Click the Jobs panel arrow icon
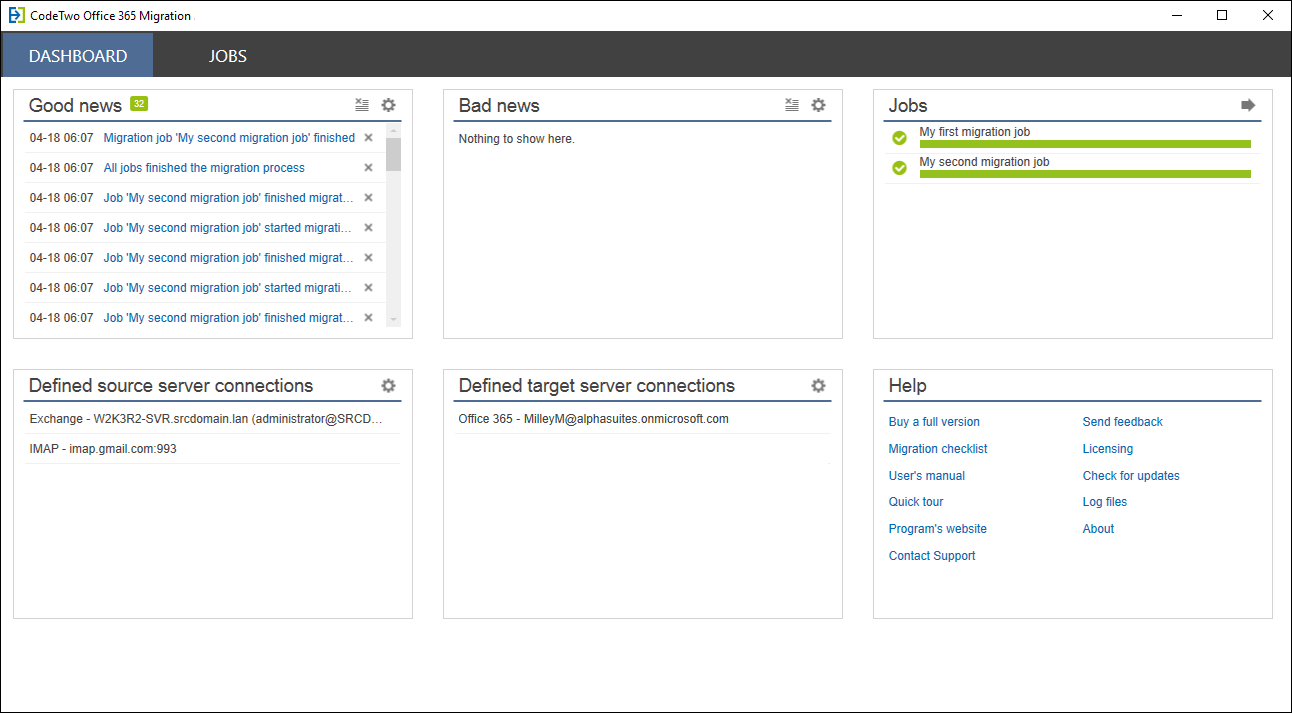Viewport: 1292px width, 713px height. click(1248, 105)
